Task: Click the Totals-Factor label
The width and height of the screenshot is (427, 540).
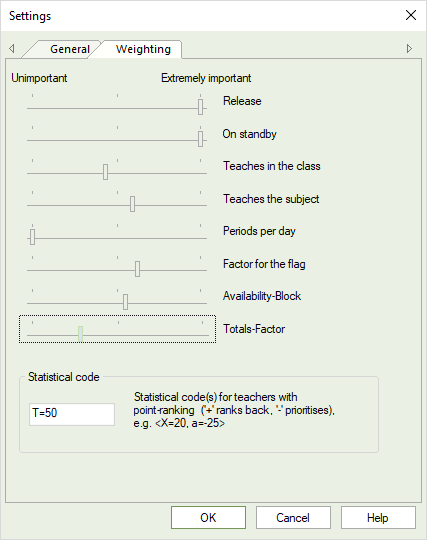Action: pyautogui.click(x=254, y=329)
